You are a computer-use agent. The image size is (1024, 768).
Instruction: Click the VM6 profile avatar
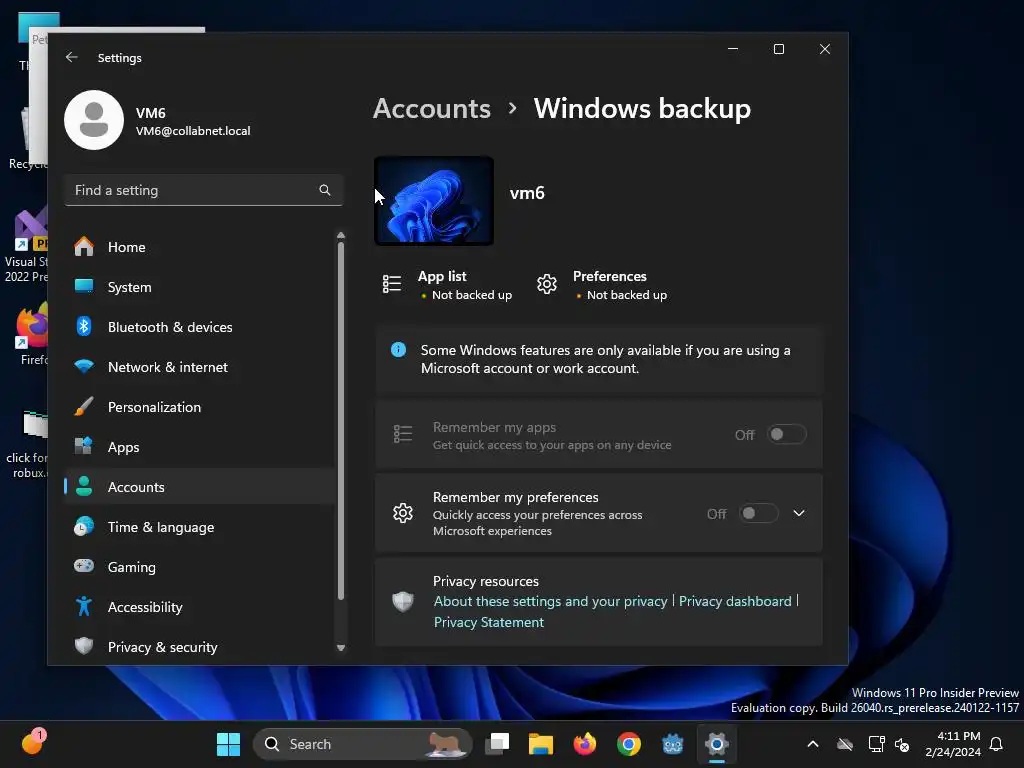coord(94,120)
